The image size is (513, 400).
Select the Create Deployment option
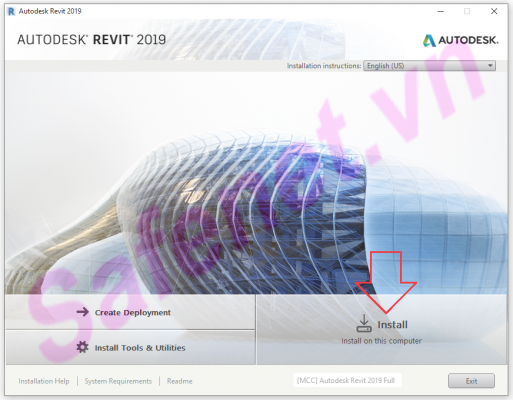click(x=130, y=312)
